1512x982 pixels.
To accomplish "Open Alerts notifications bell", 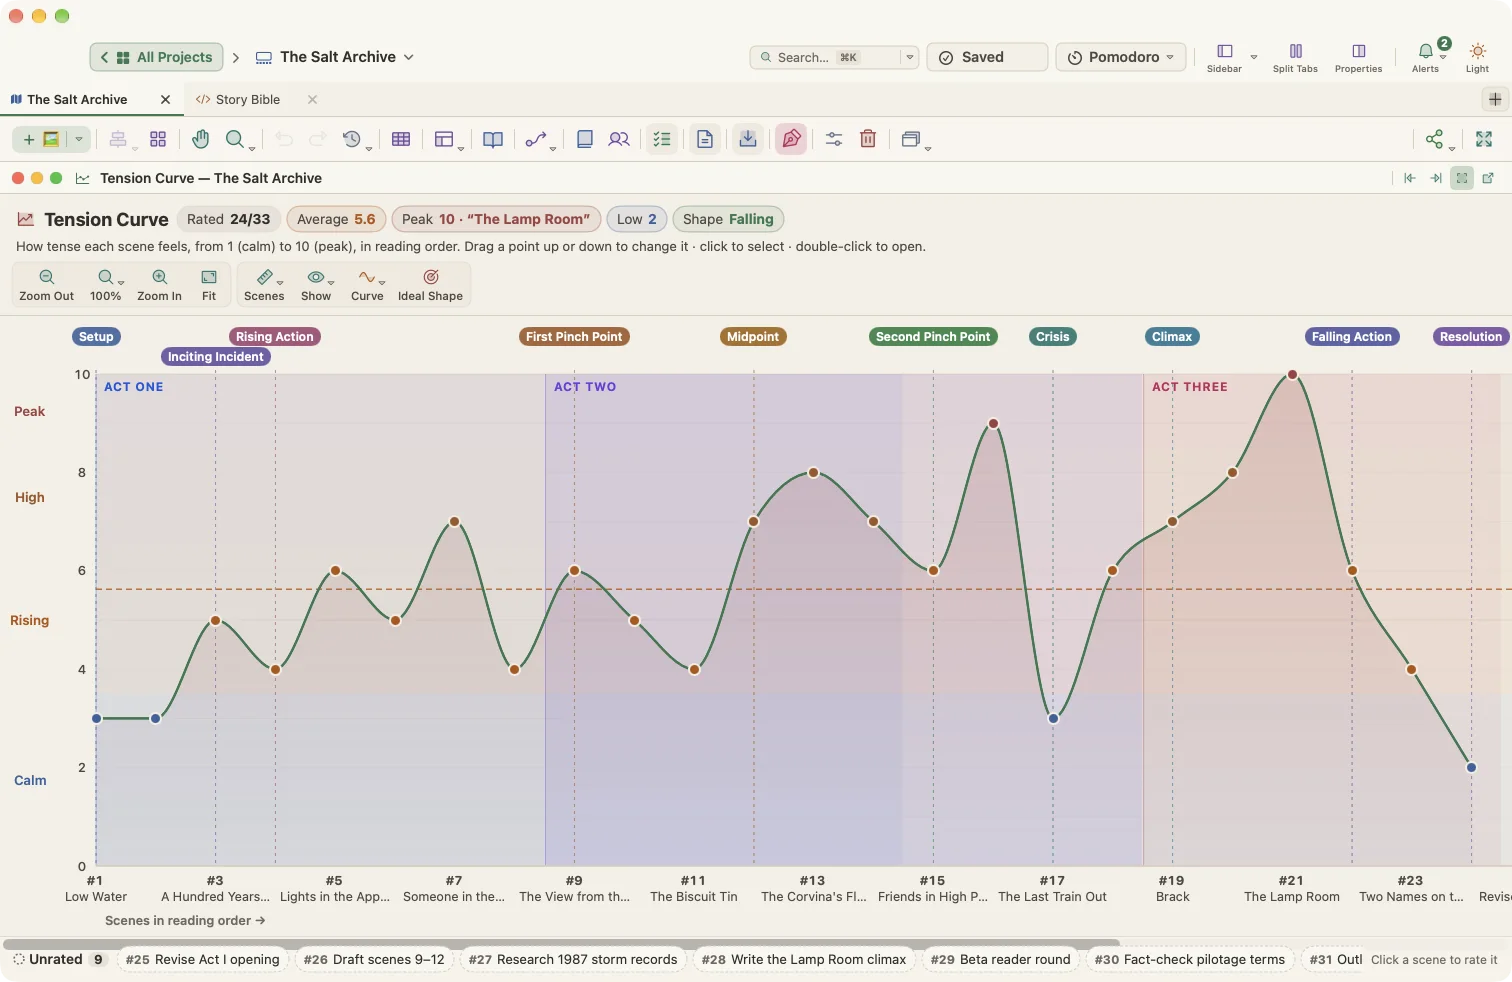I will [x=1426, y=58].
